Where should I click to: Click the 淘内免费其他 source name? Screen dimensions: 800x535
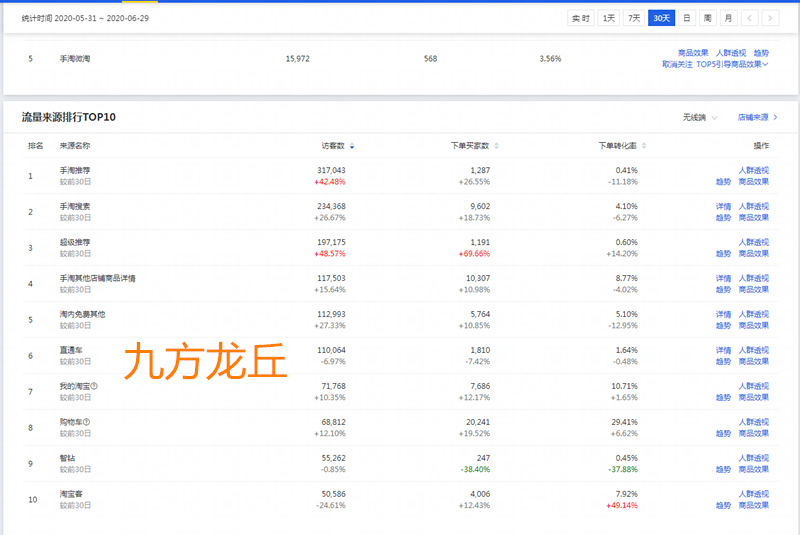tap(82, 314)
